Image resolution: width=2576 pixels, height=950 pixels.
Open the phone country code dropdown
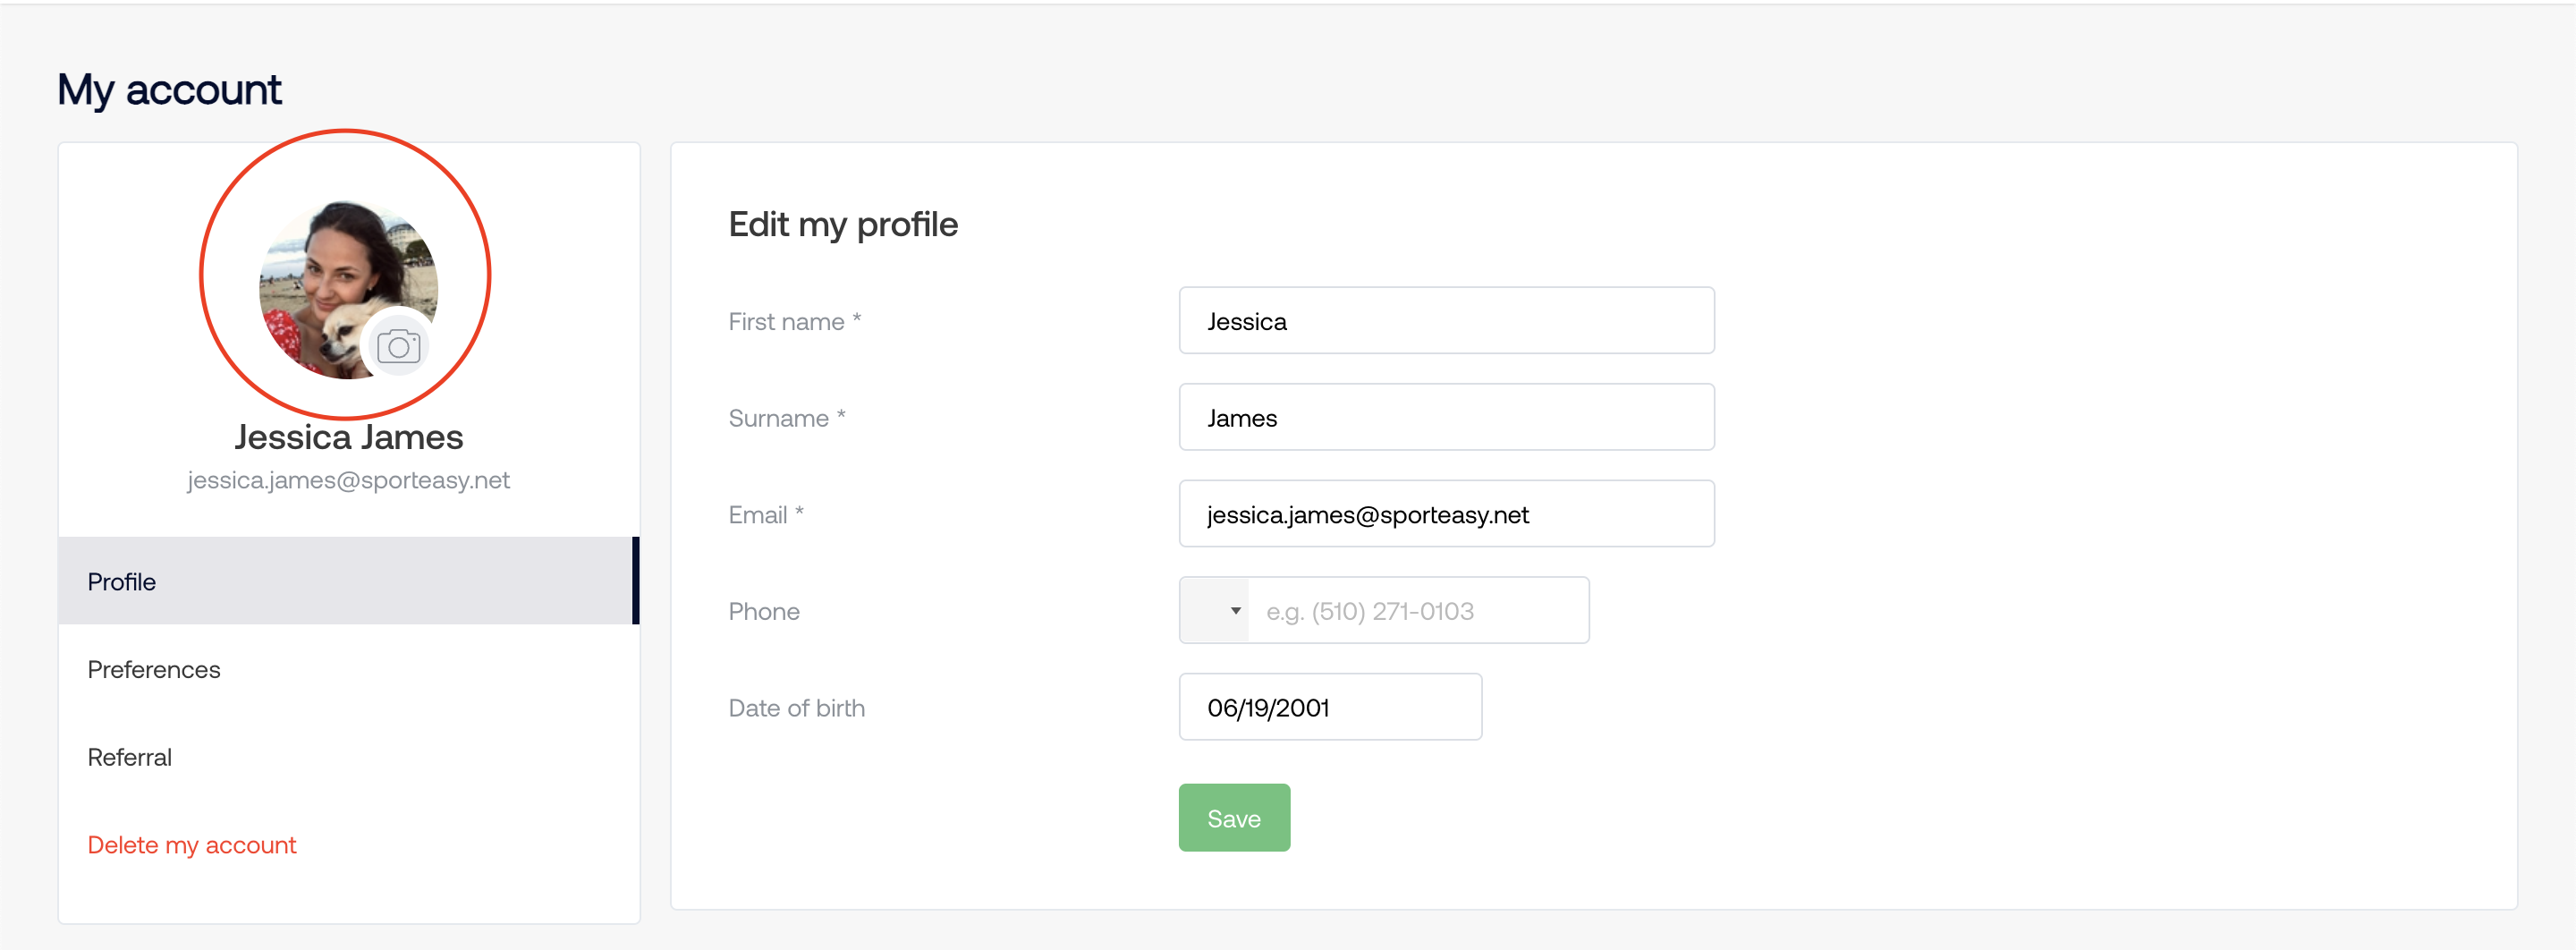tap(1214, 610)
